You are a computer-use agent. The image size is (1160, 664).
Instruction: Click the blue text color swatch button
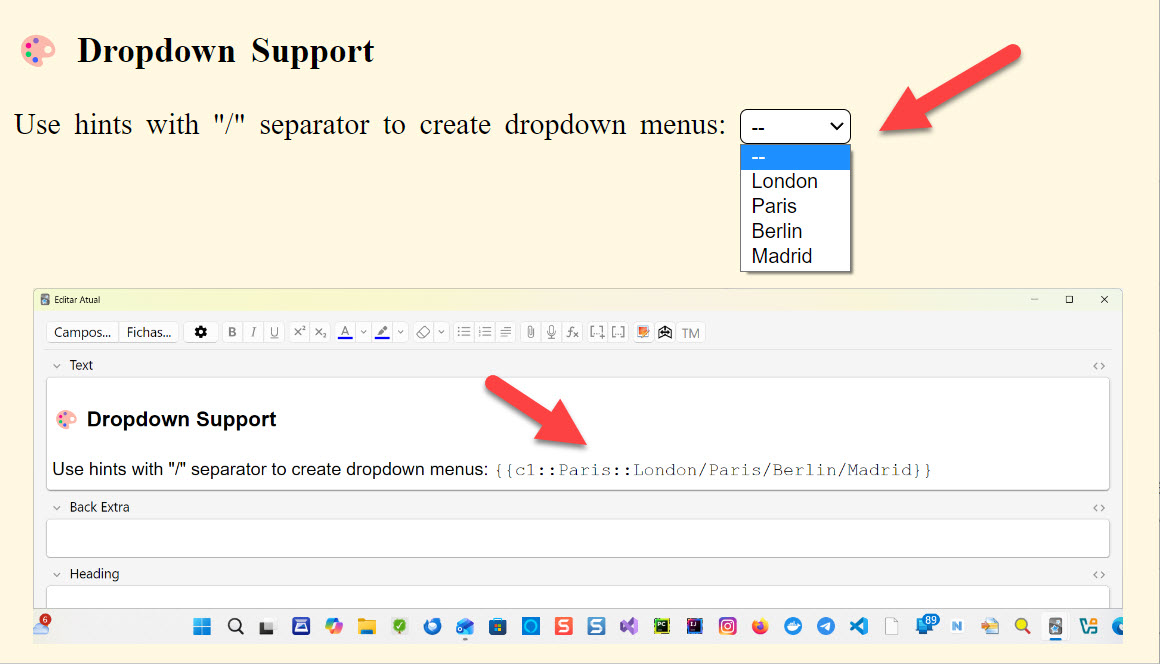(345, 332)
